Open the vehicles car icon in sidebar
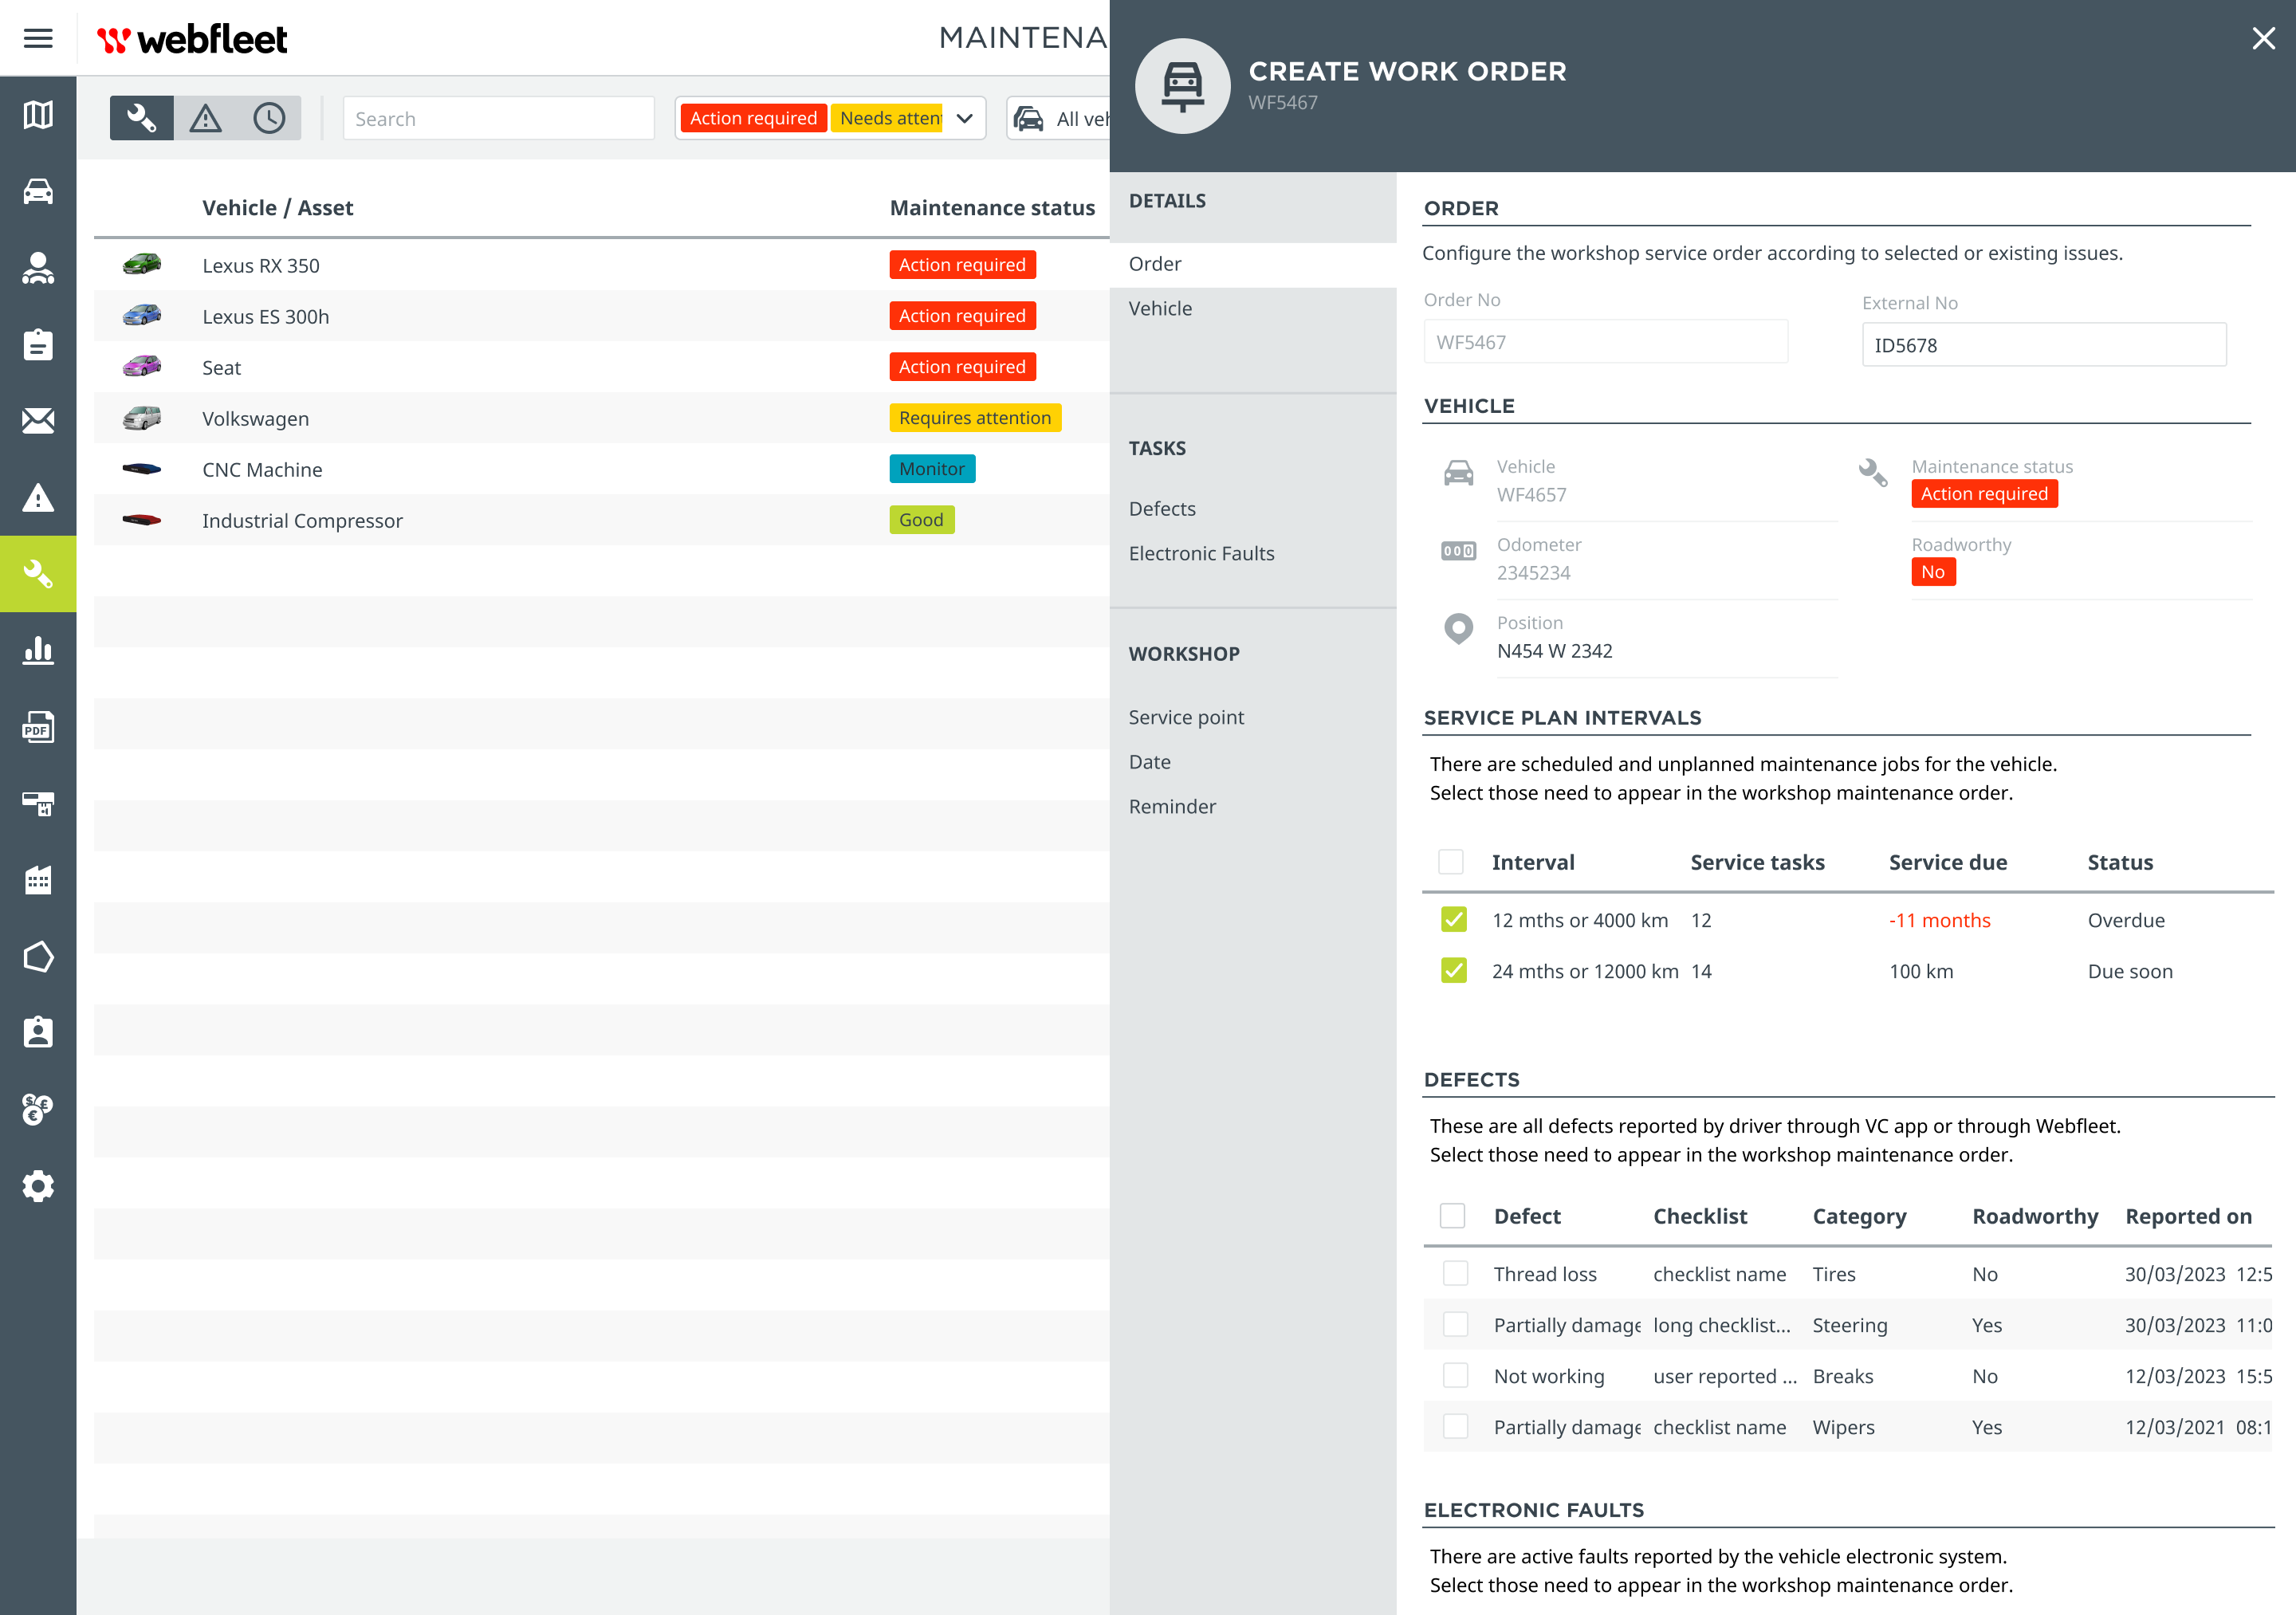2296x1615 pixels. (38, 191)
